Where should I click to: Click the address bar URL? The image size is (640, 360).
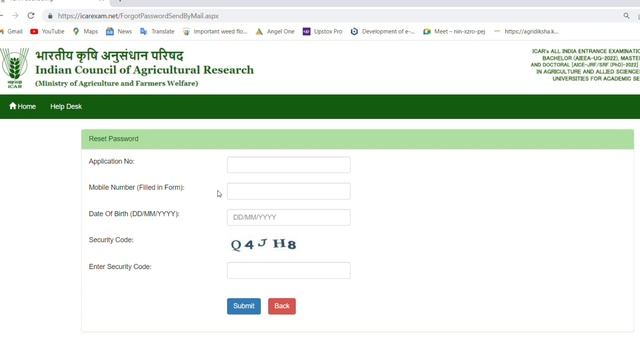point(138,16)
